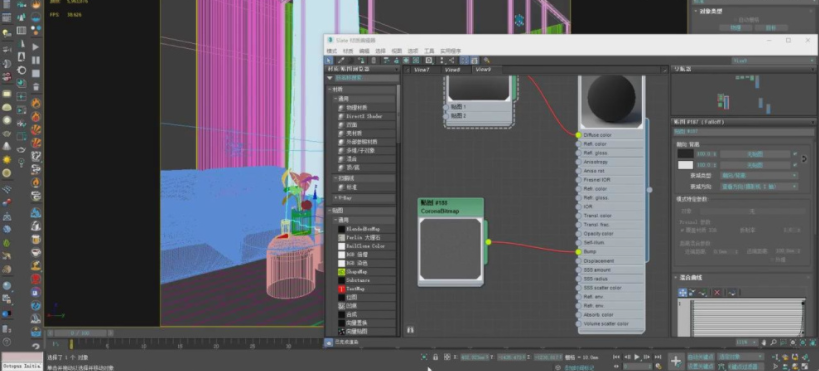Screen dimensions: 819x371
Task: Open the browser options triangle beside the search field
Action: (x=330, y=78)
